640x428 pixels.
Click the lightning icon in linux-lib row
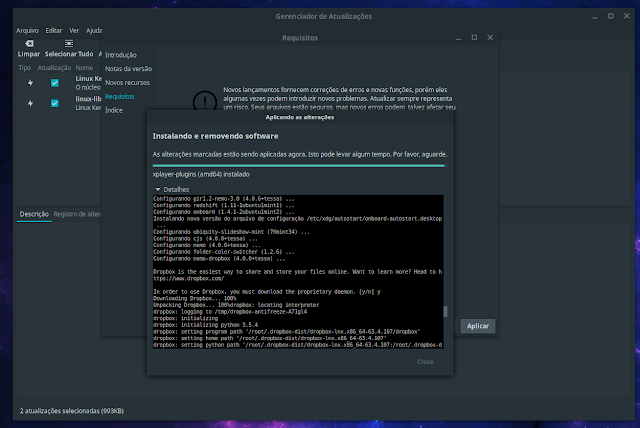(30, 103)
